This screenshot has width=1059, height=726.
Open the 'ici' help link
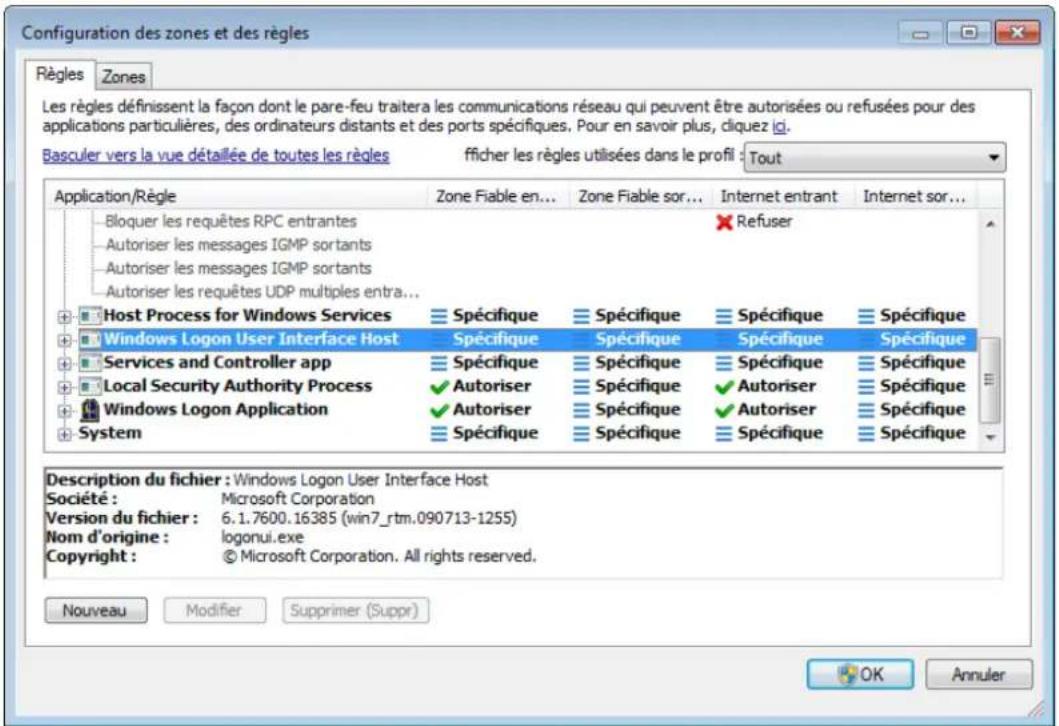pyautogui.click(x=779, y=126)
